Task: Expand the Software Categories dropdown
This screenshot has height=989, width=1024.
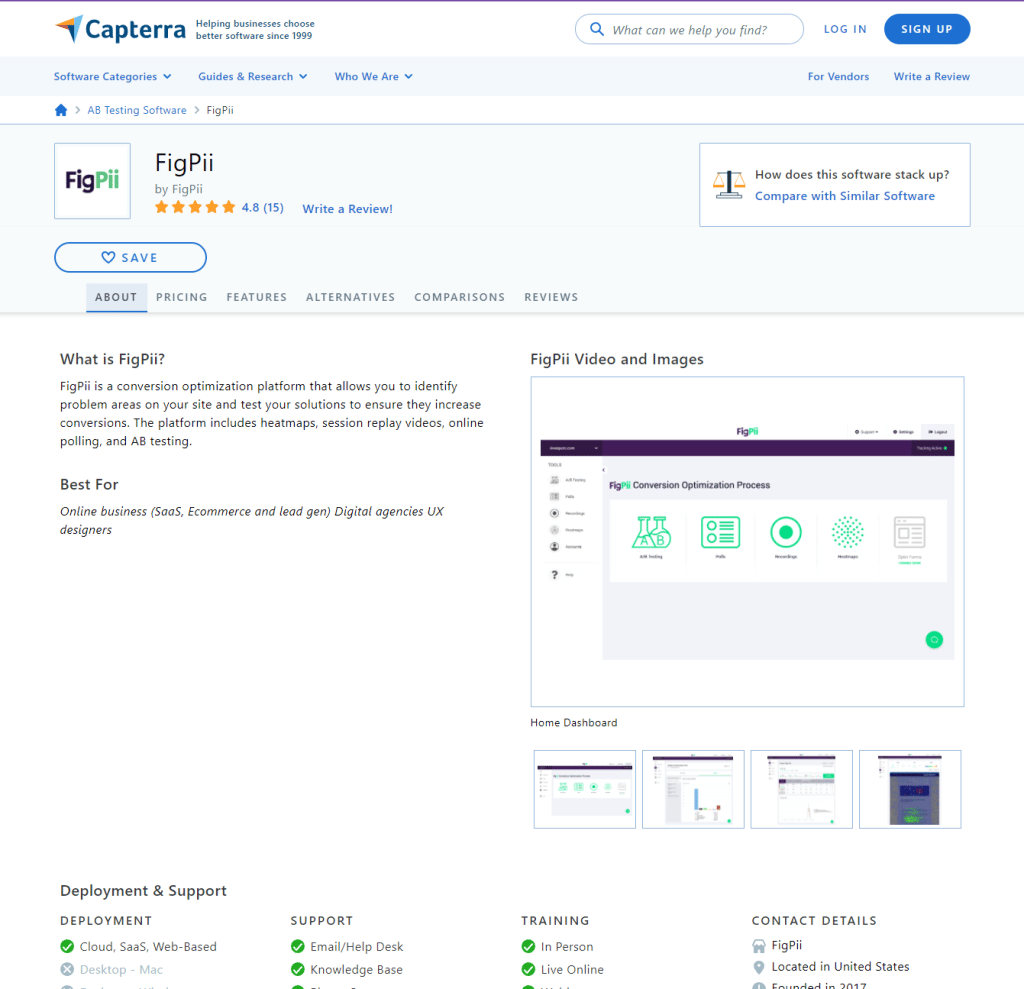Action: pos(112,77)
